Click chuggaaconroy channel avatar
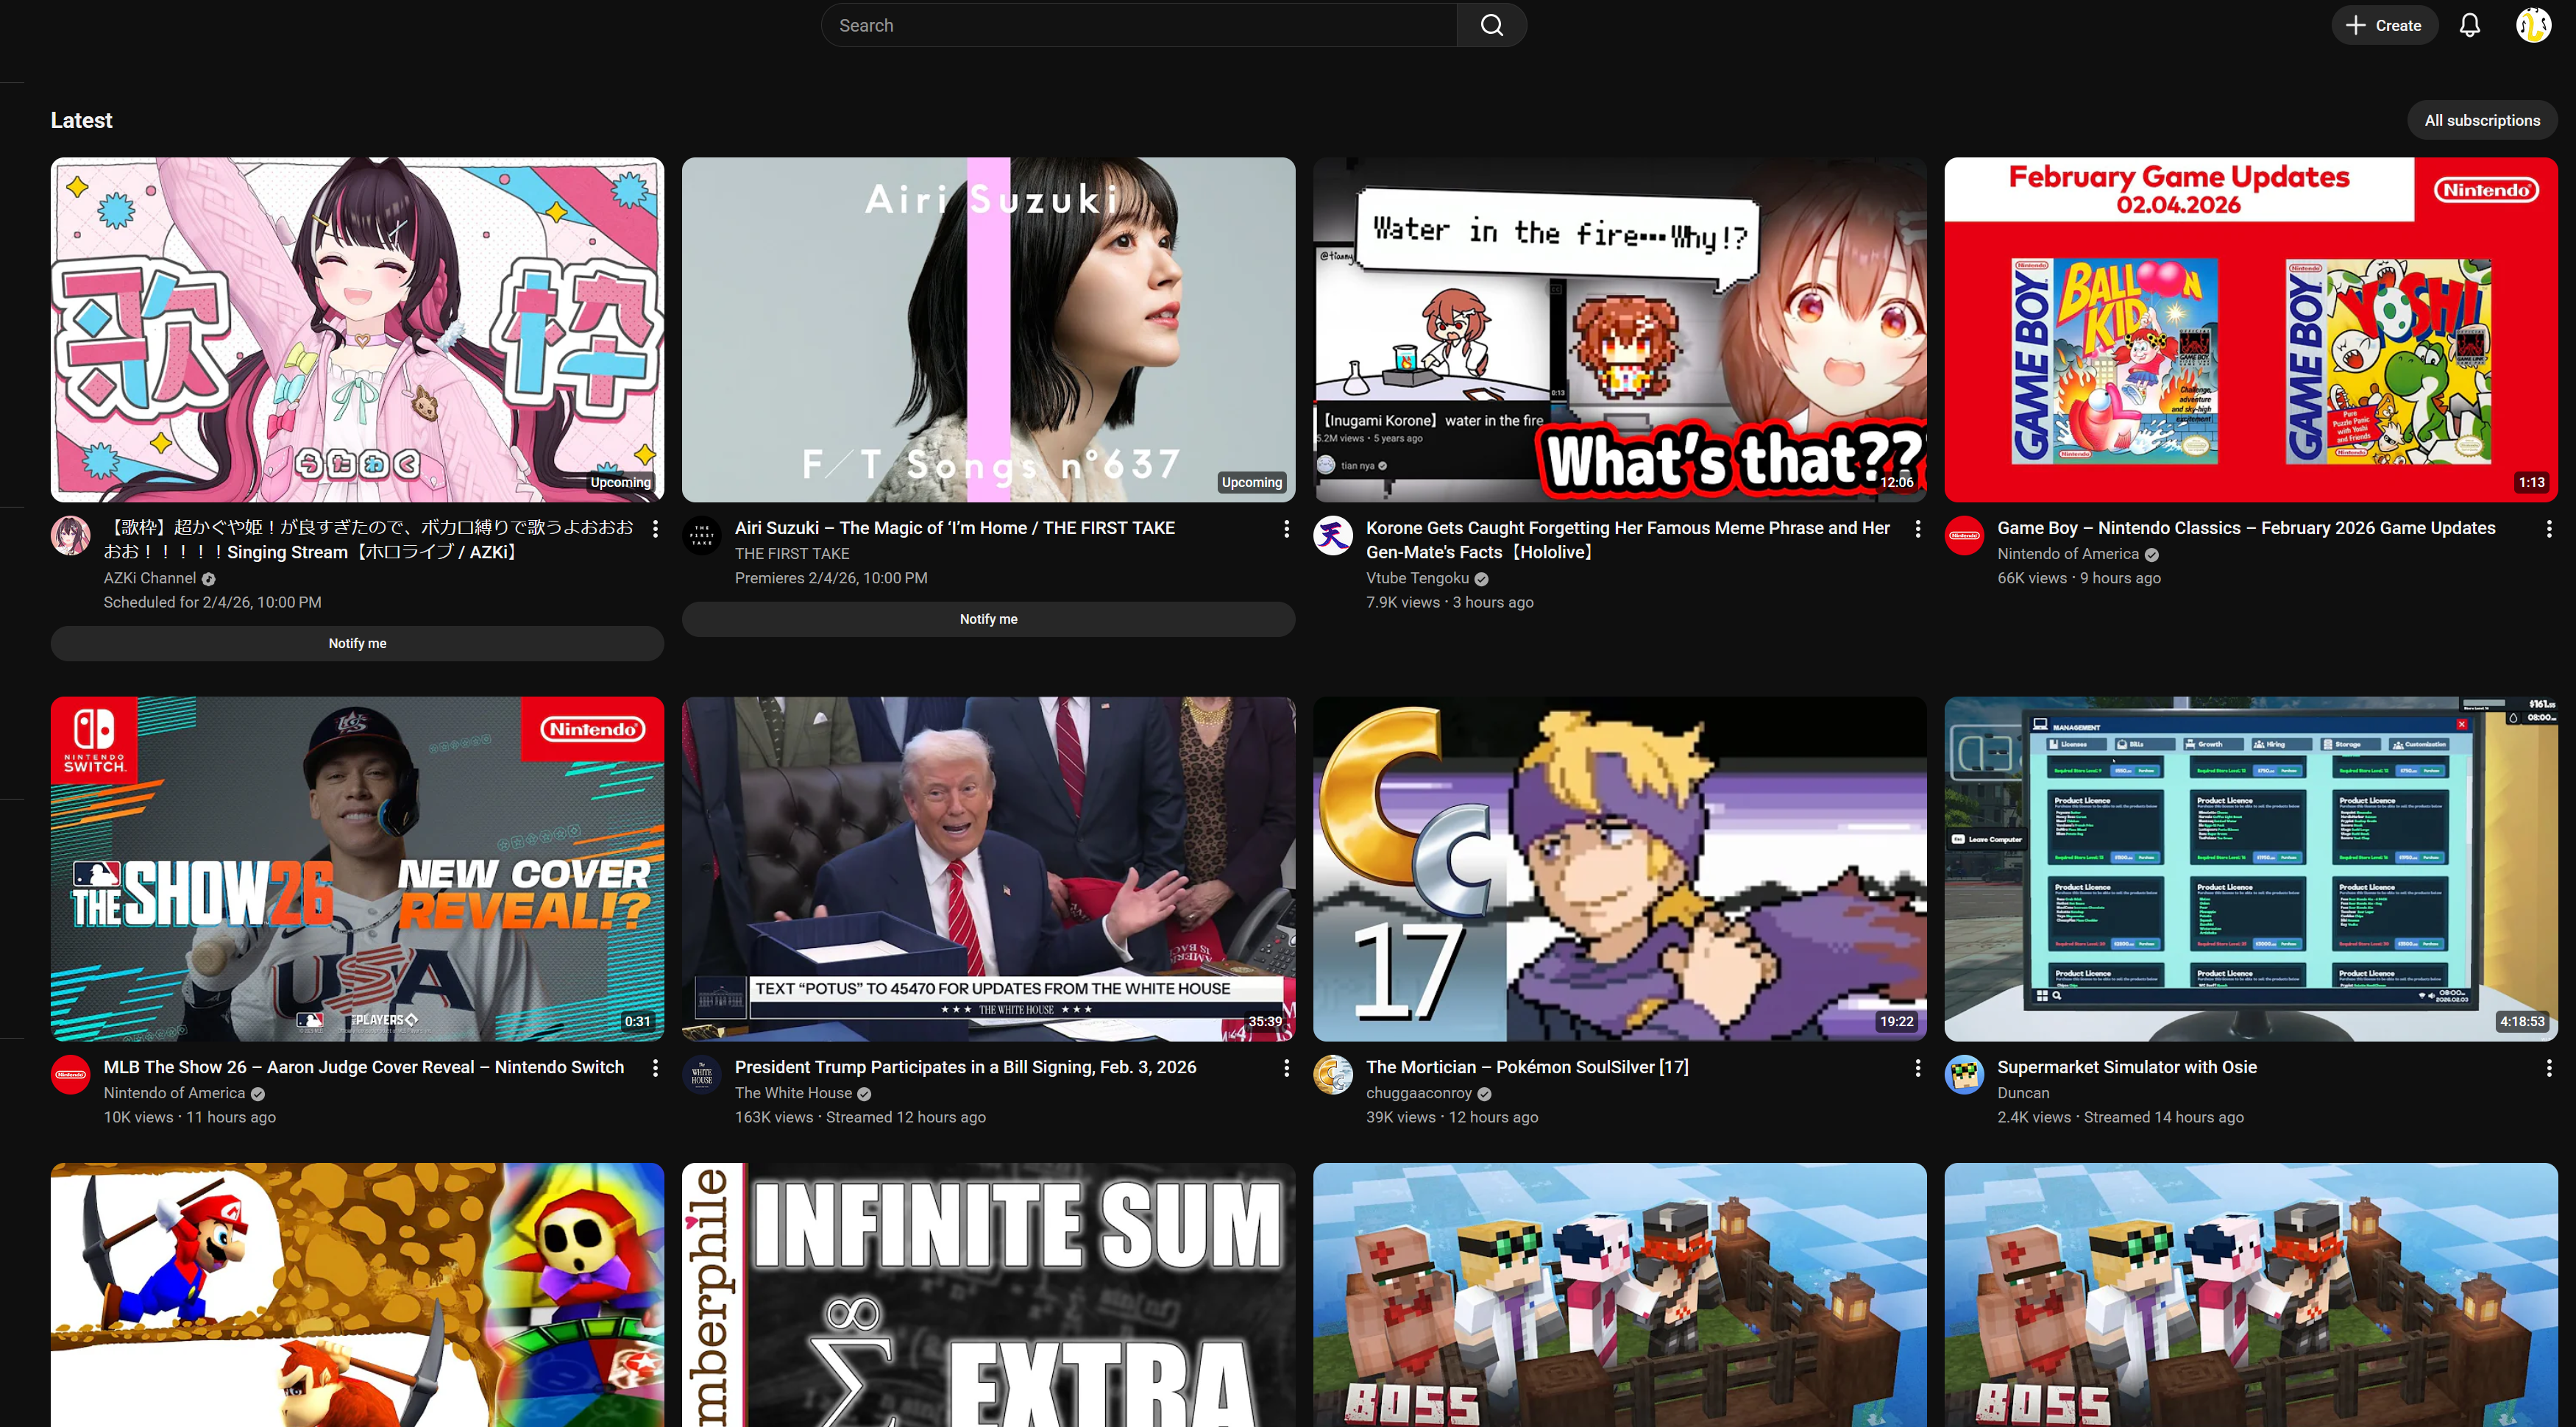Image resolution: width=2576 pixels, height=1427 pixels. (1333, 1075)
